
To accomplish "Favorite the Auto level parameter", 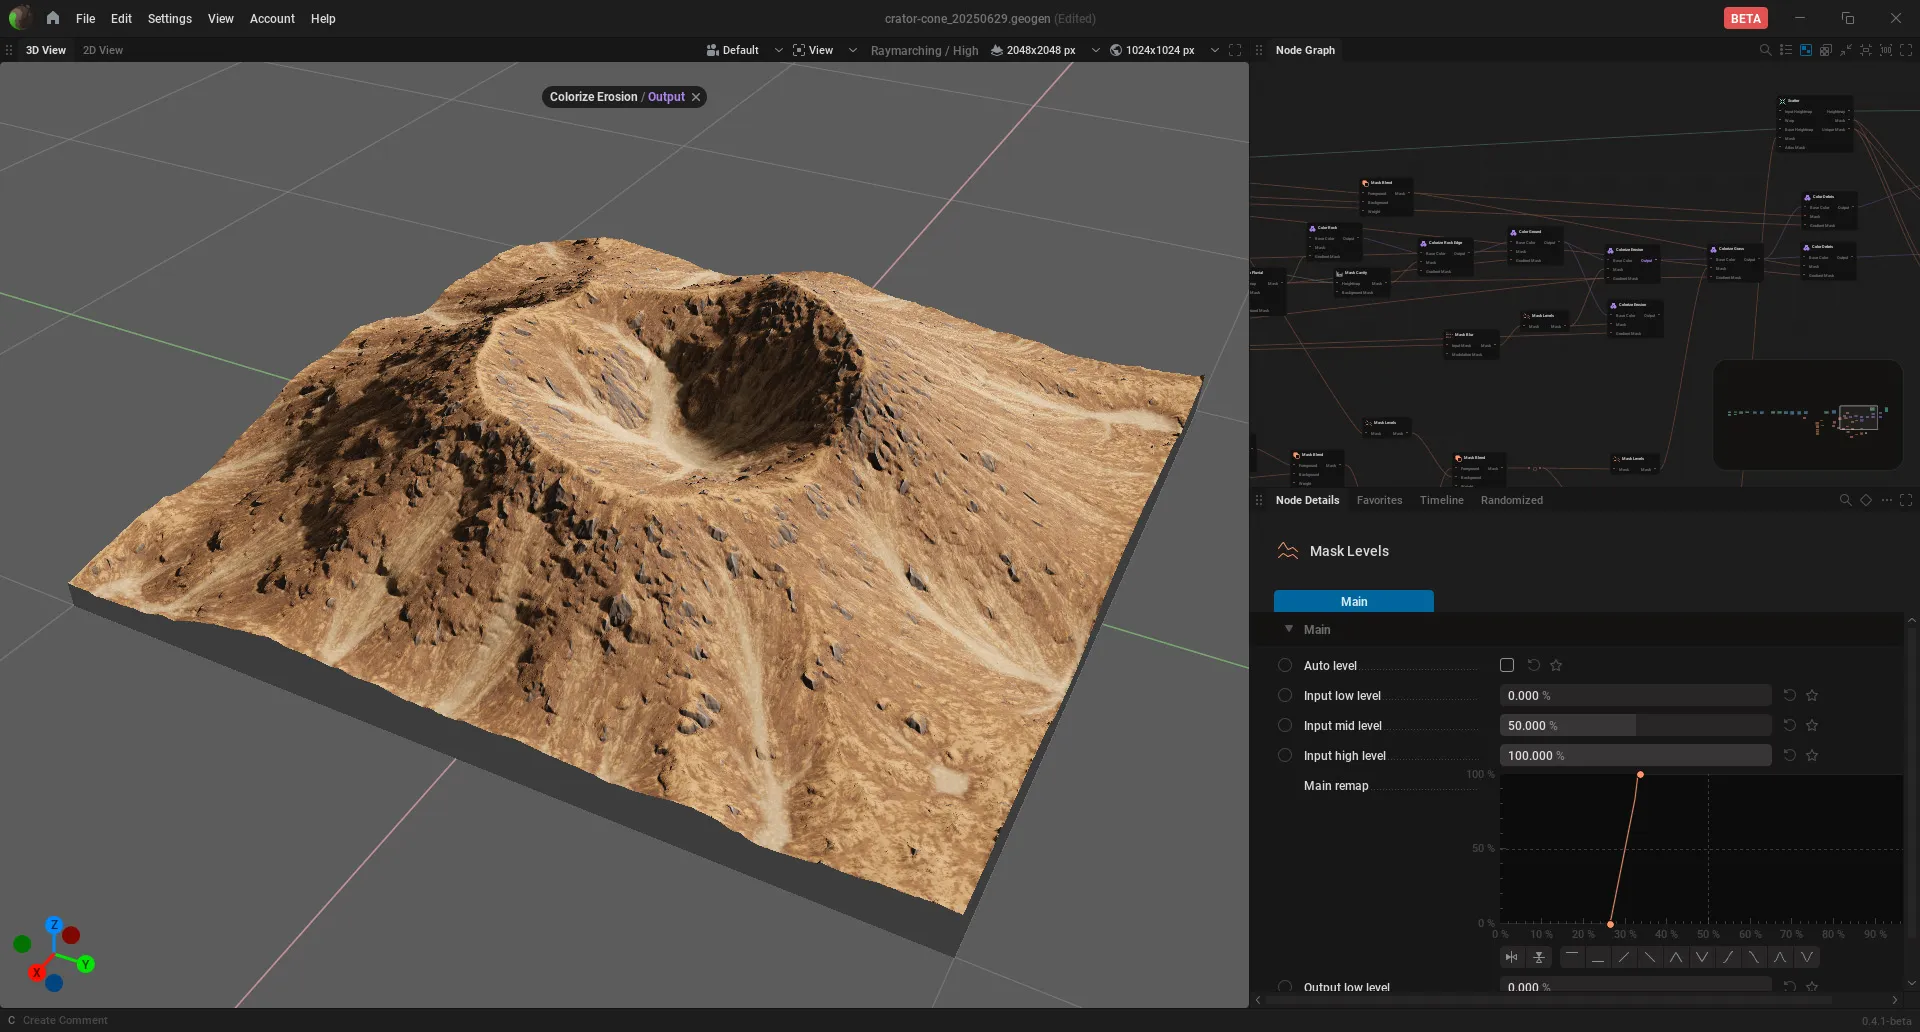I will tap(1556, 665).
